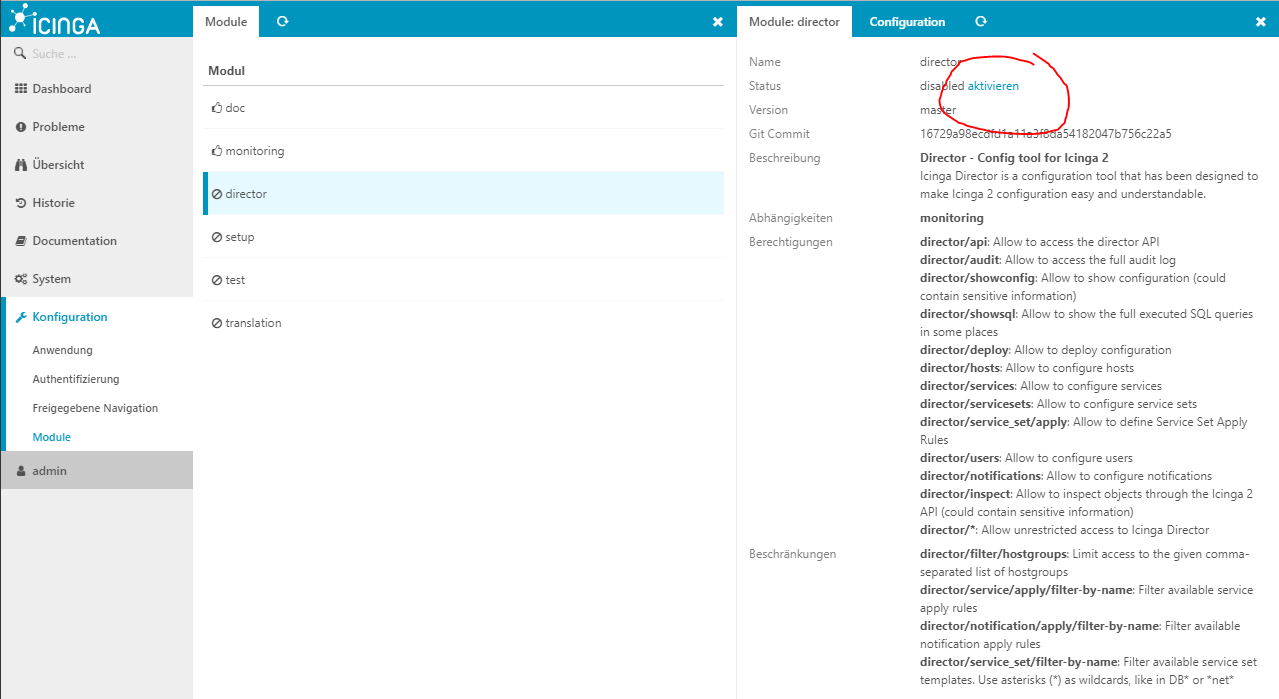Open Documentation in the sidebar
The width and height of the screenshot is (1279, 699).
click(x=74, y=241)
